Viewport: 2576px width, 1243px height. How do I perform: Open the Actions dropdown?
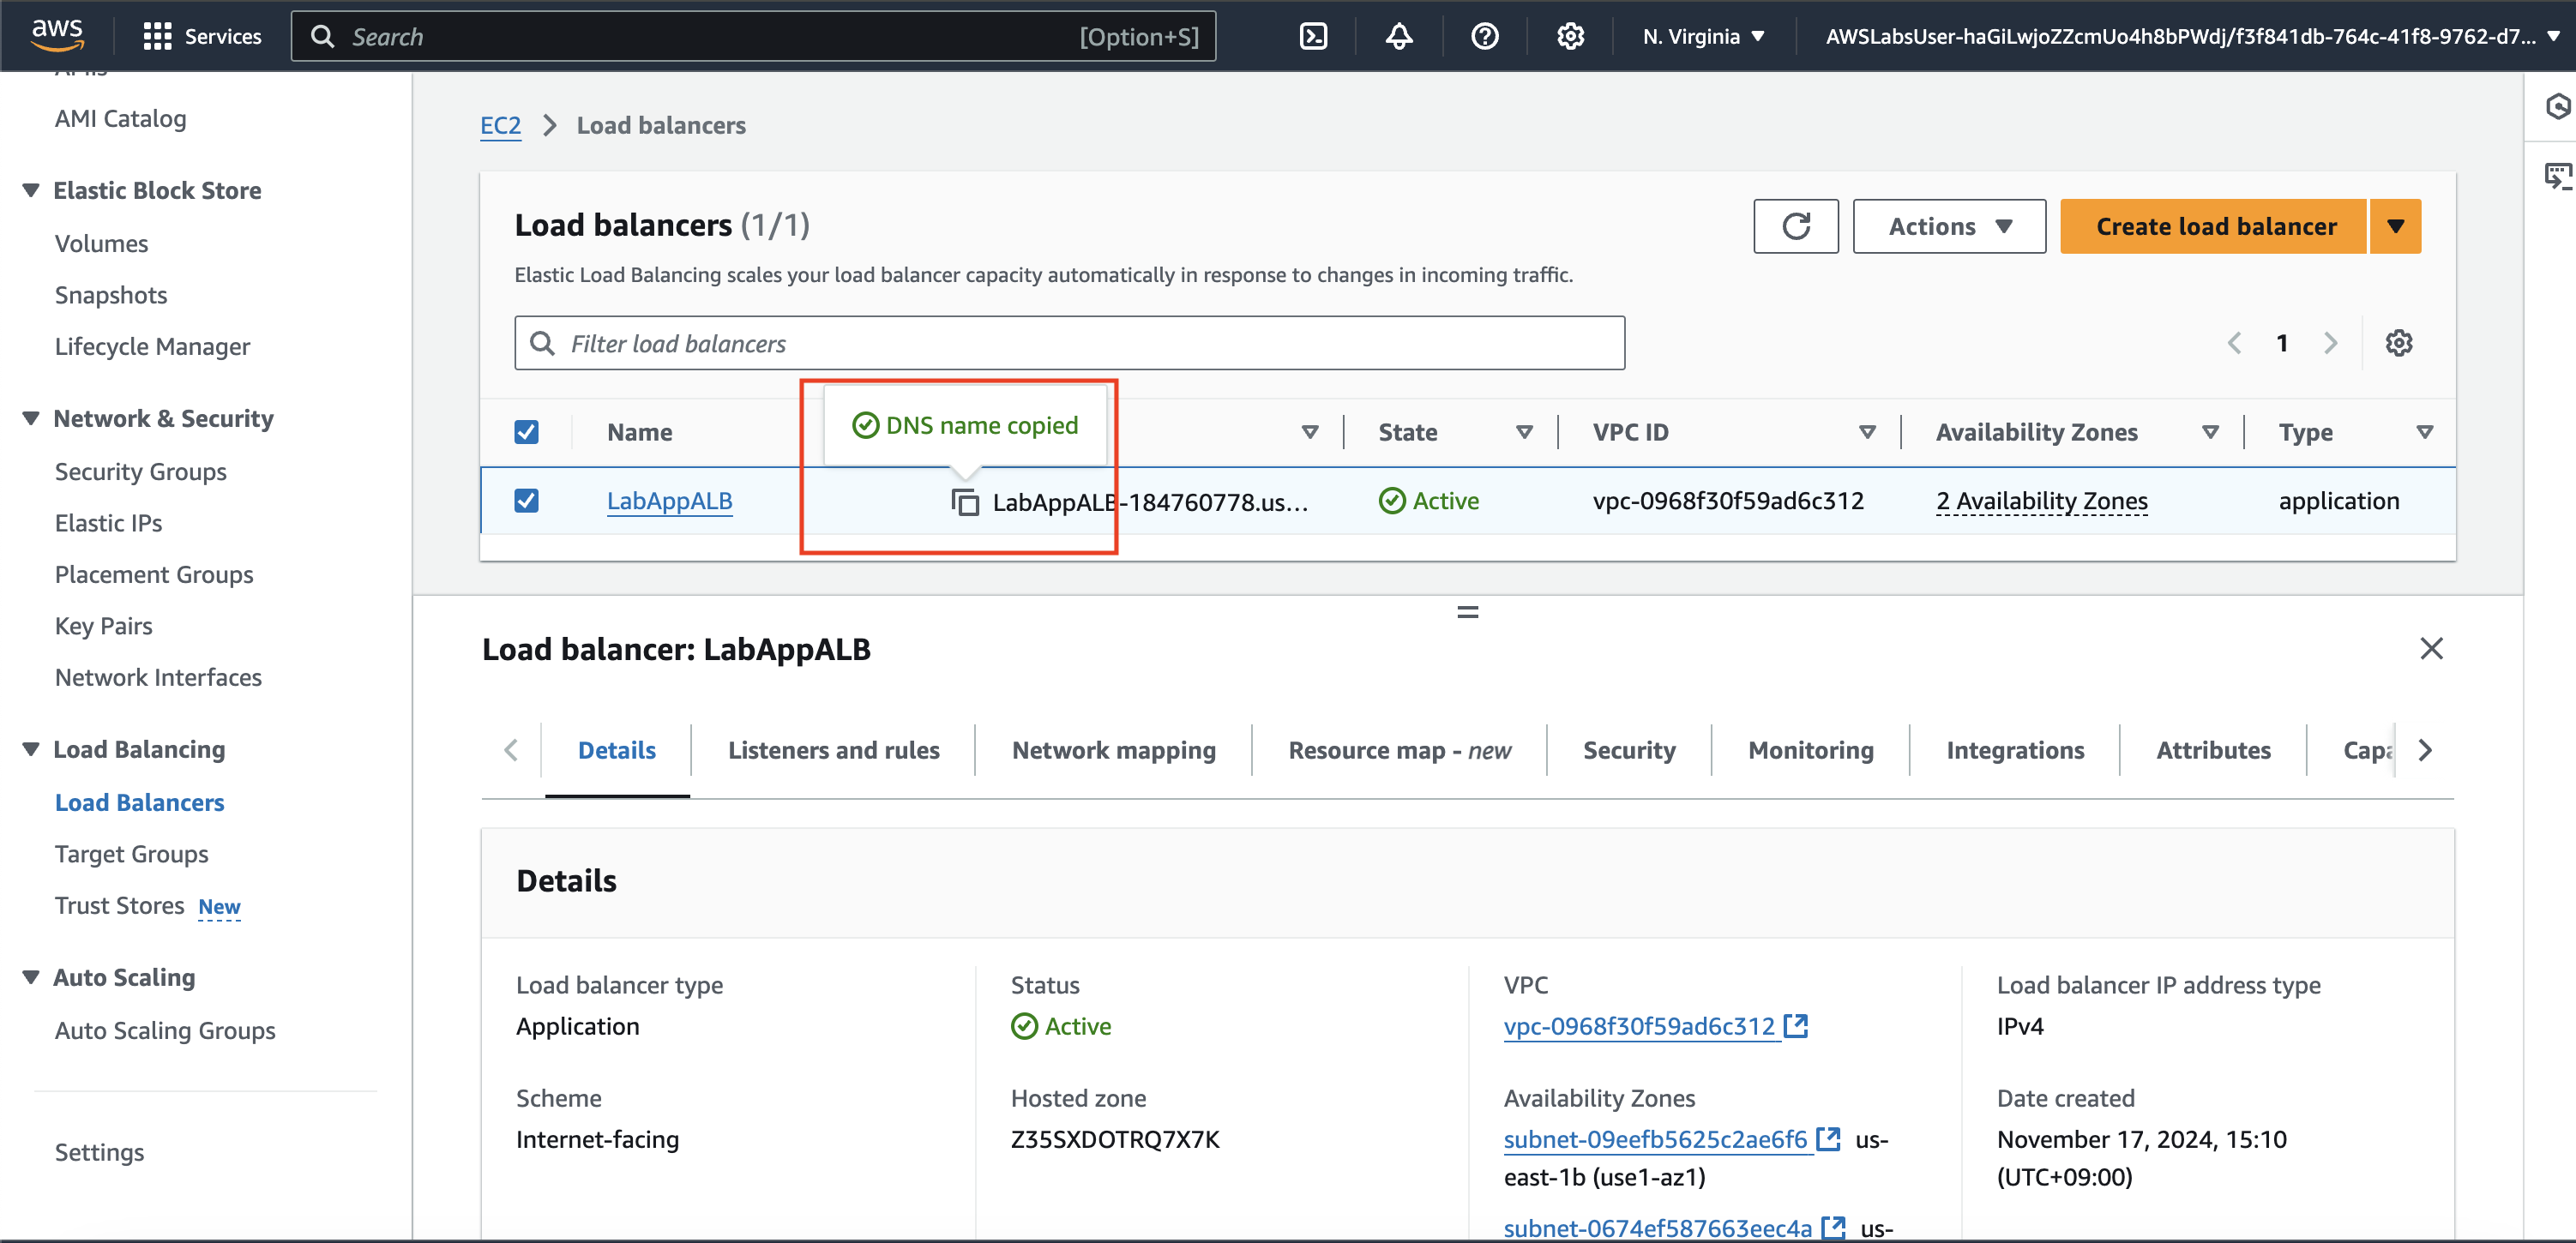[1948, 226]
